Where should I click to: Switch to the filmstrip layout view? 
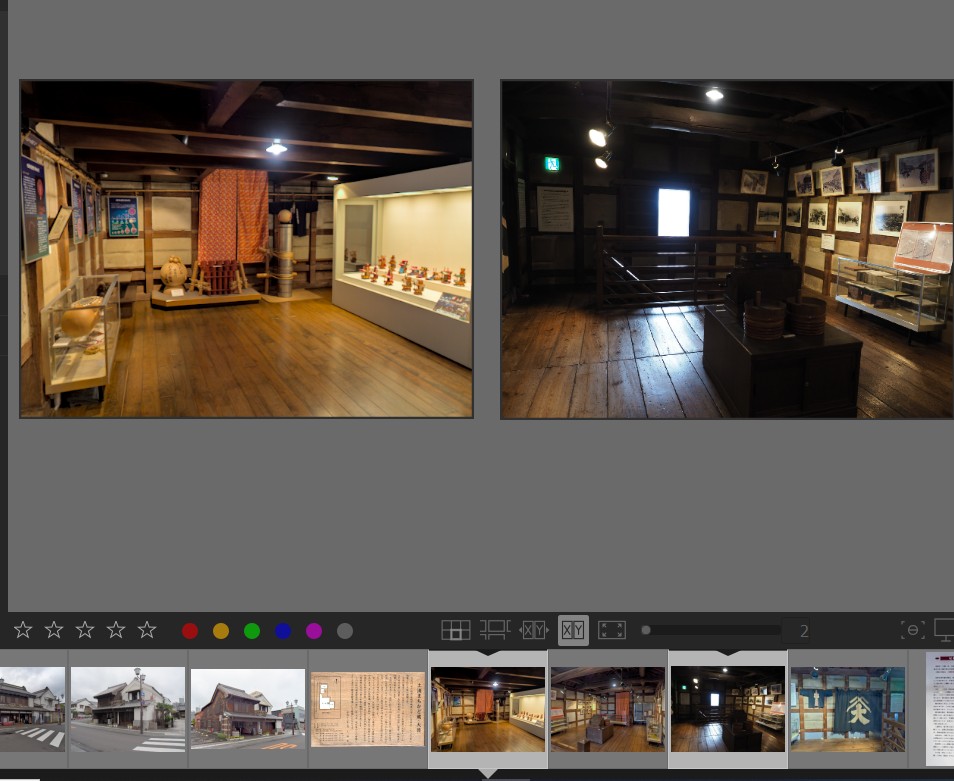point(495,630)
